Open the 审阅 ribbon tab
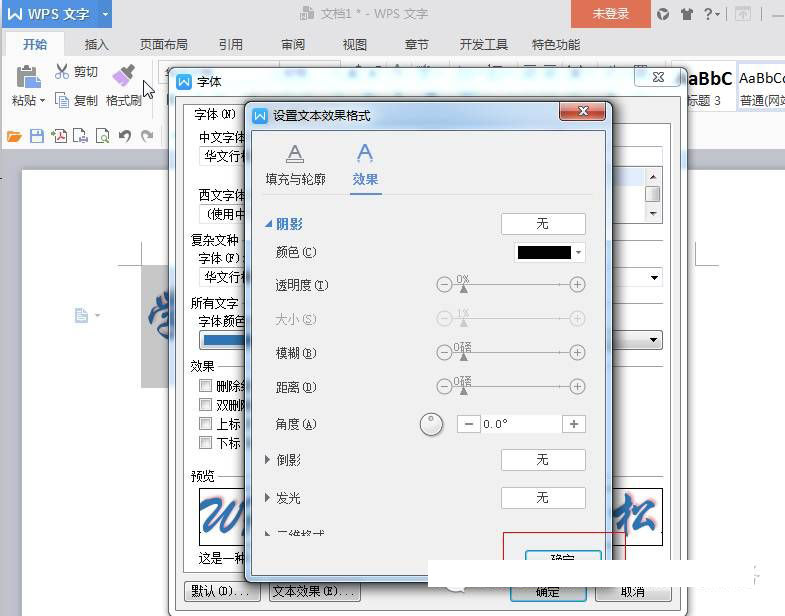This screenshot has width=785, height=616. (293, 45)
